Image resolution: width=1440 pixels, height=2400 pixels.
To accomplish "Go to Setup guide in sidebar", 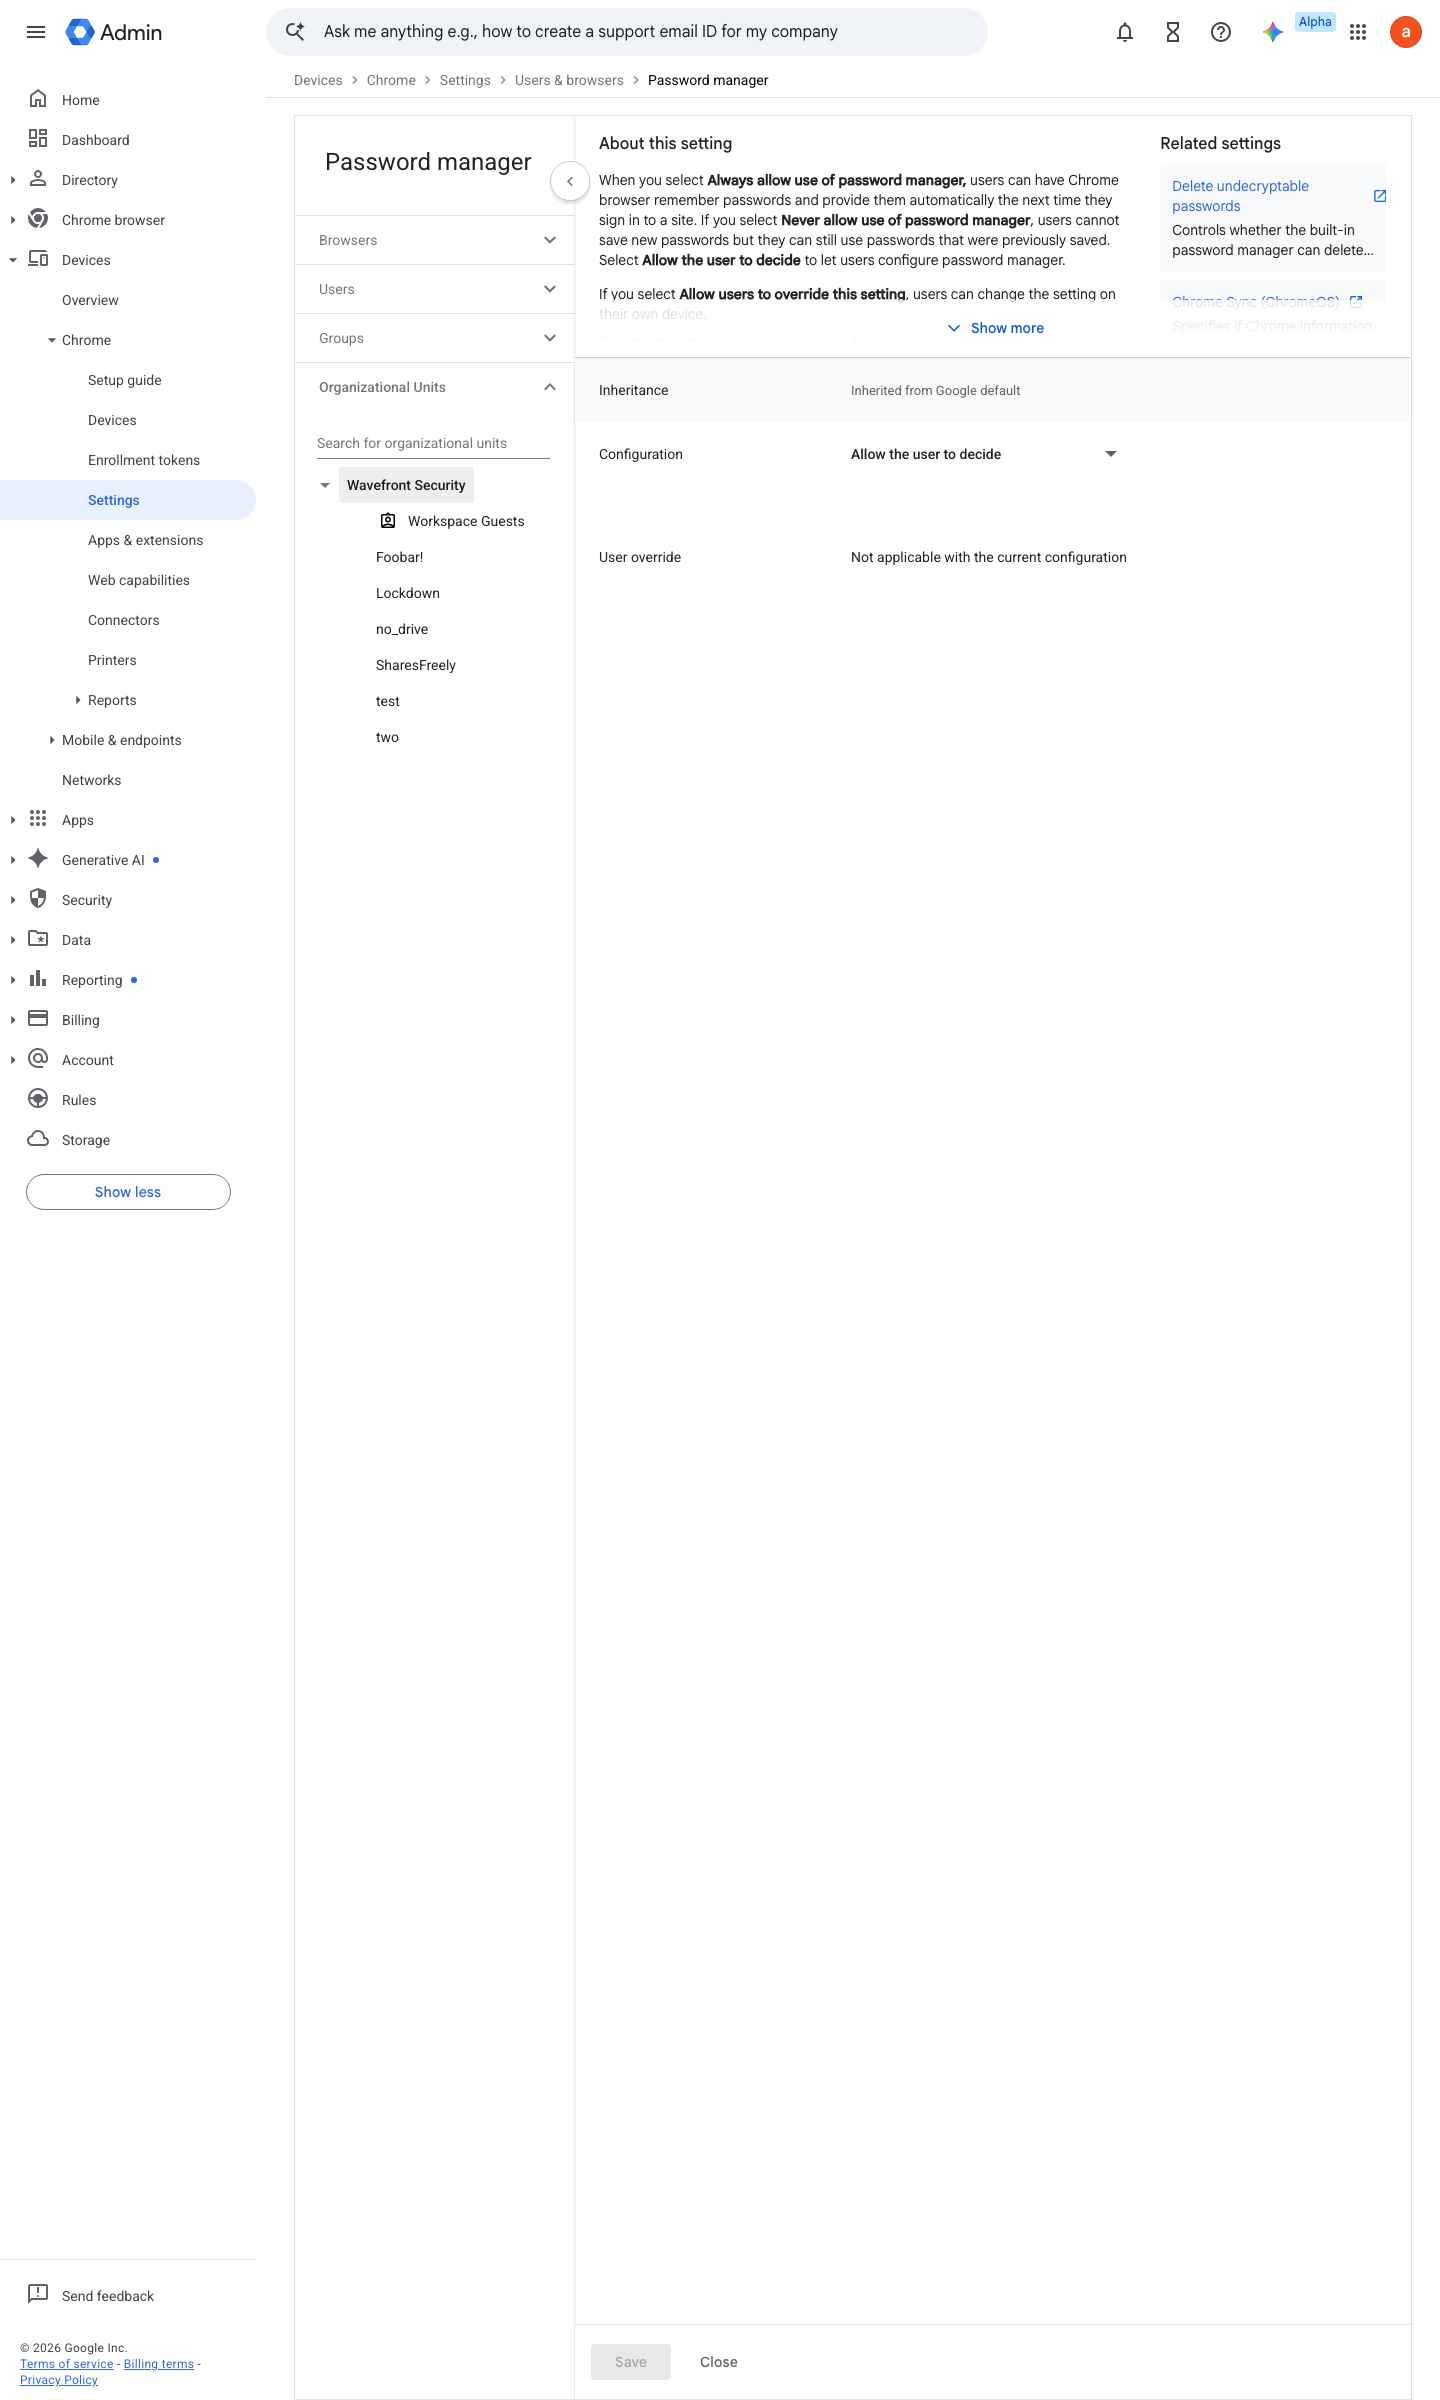I will pyautogui.click(x=125, y=380).
